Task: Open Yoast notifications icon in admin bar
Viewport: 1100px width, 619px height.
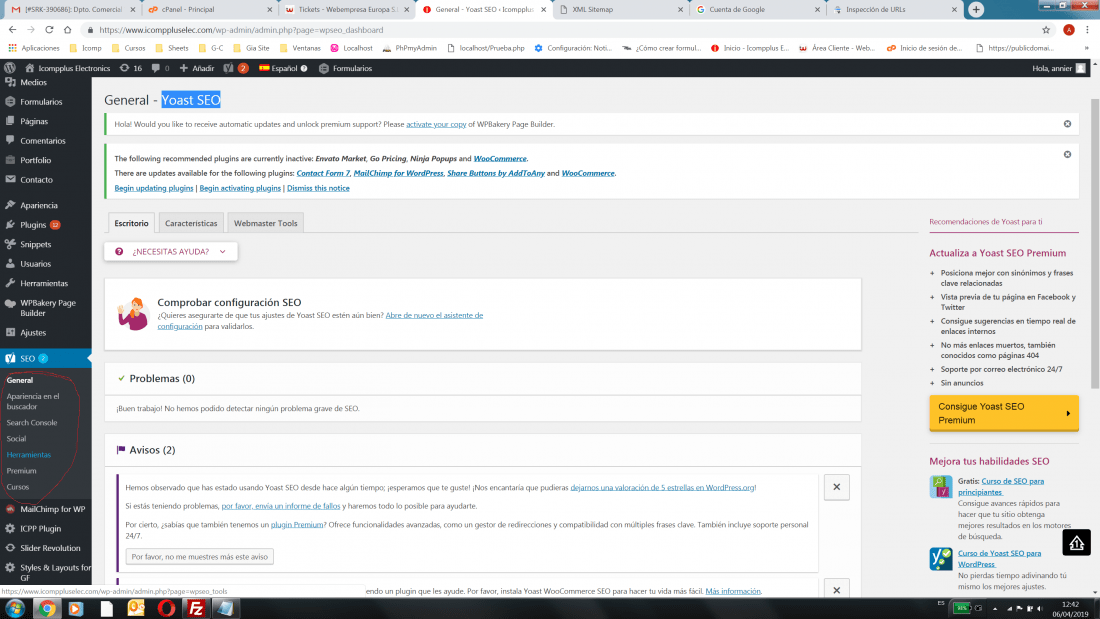Action: click(x=236, y=68)
